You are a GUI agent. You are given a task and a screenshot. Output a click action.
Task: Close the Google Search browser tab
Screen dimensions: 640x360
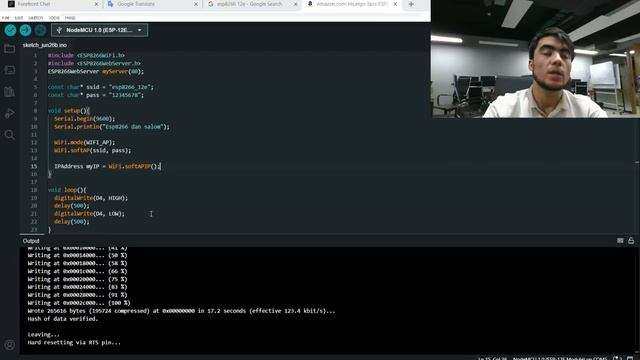(296, 4)
